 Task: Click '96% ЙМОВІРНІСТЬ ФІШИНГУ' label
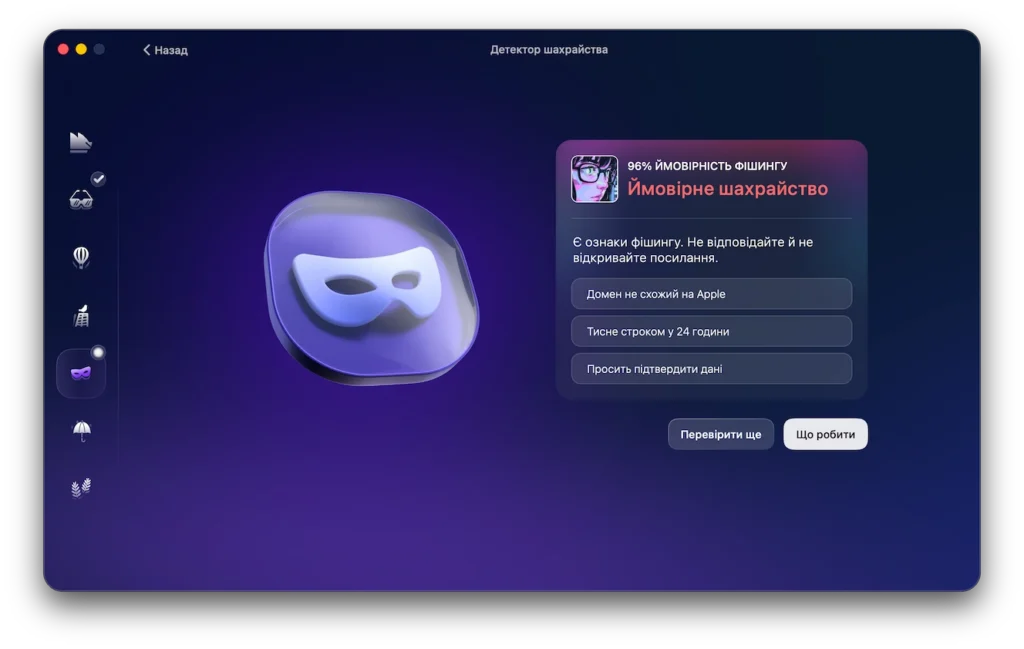click(707, 166)
